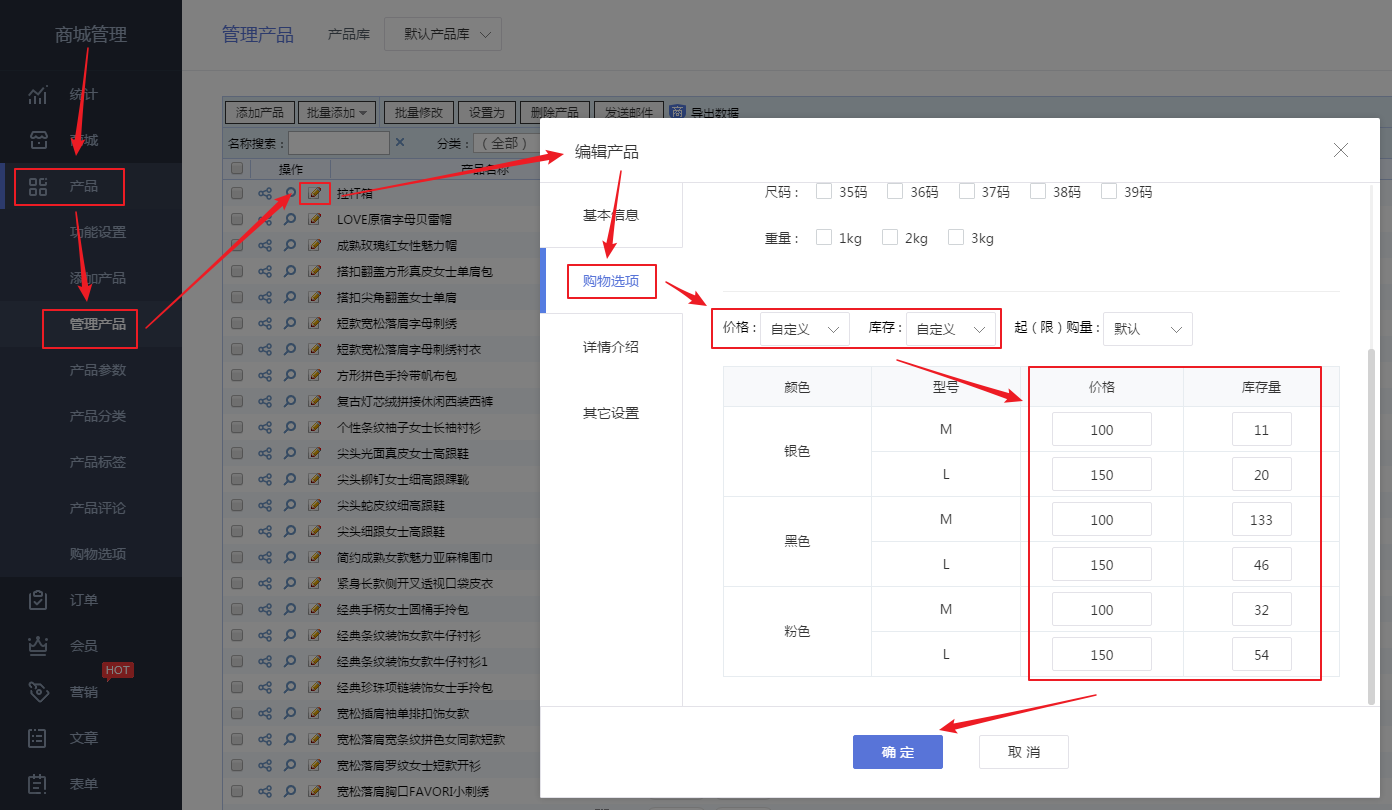Click the 批量修改 button
1392x810 pixels.
coord(420,112)
